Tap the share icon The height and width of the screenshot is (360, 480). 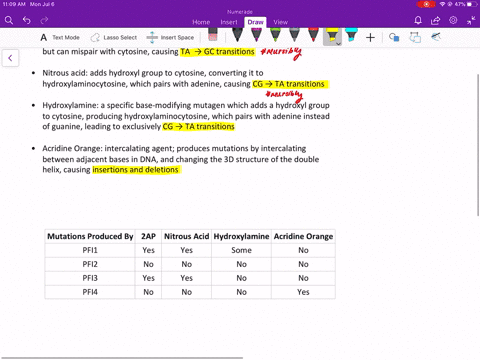tap(435, 21)
